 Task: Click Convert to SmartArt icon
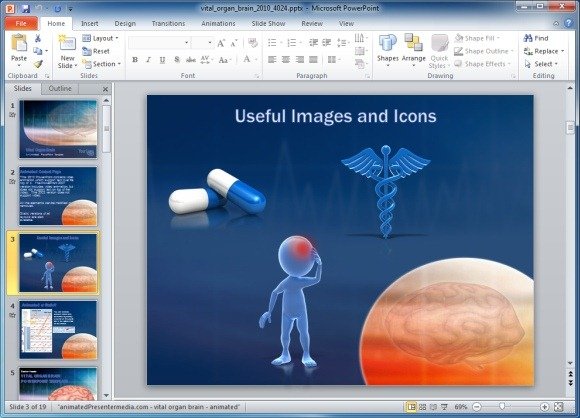(x=361, y=64)
